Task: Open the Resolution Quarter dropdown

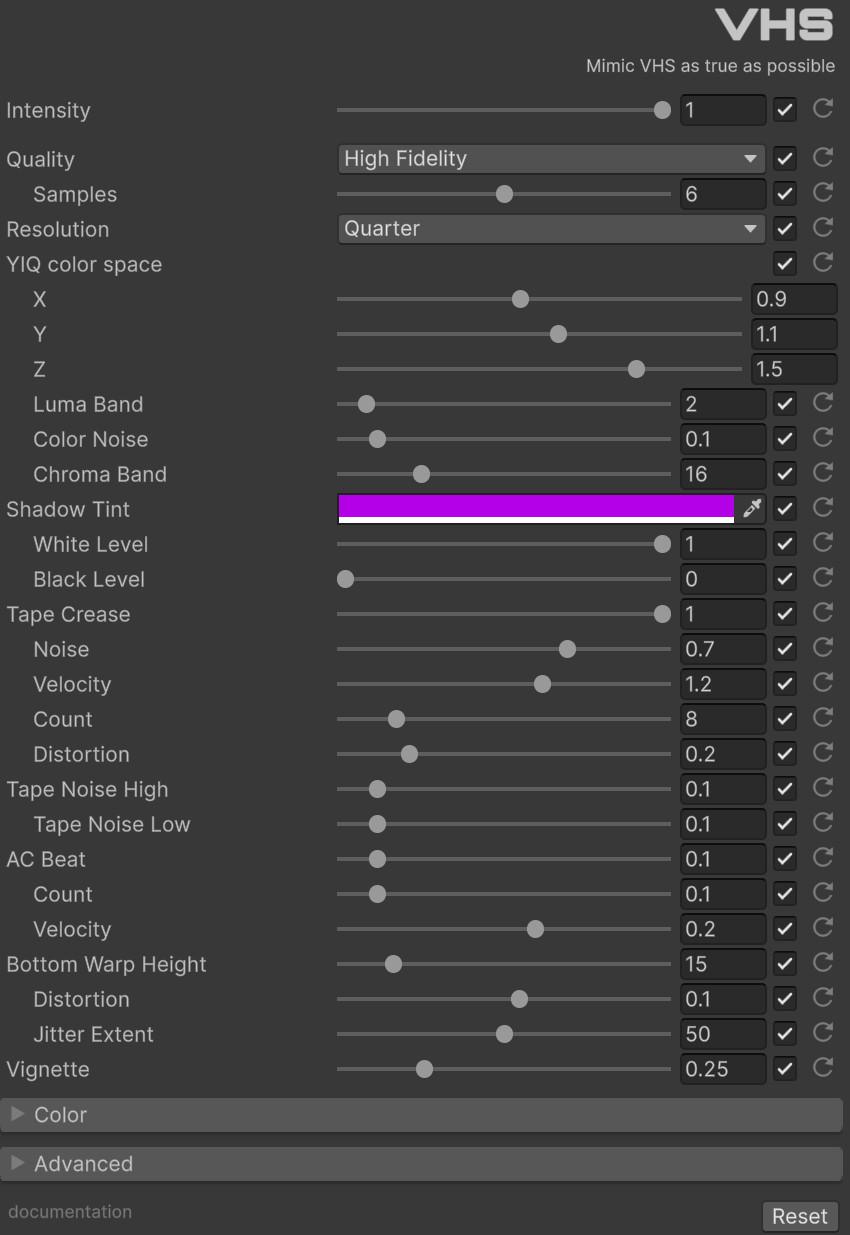Action: coord(551,228)
